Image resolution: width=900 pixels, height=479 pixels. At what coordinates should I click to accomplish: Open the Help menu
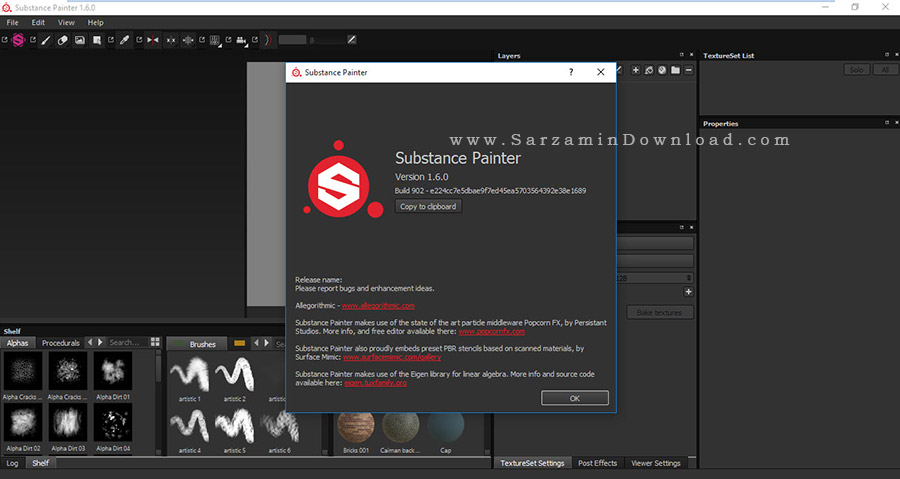(x=95, y=22)
